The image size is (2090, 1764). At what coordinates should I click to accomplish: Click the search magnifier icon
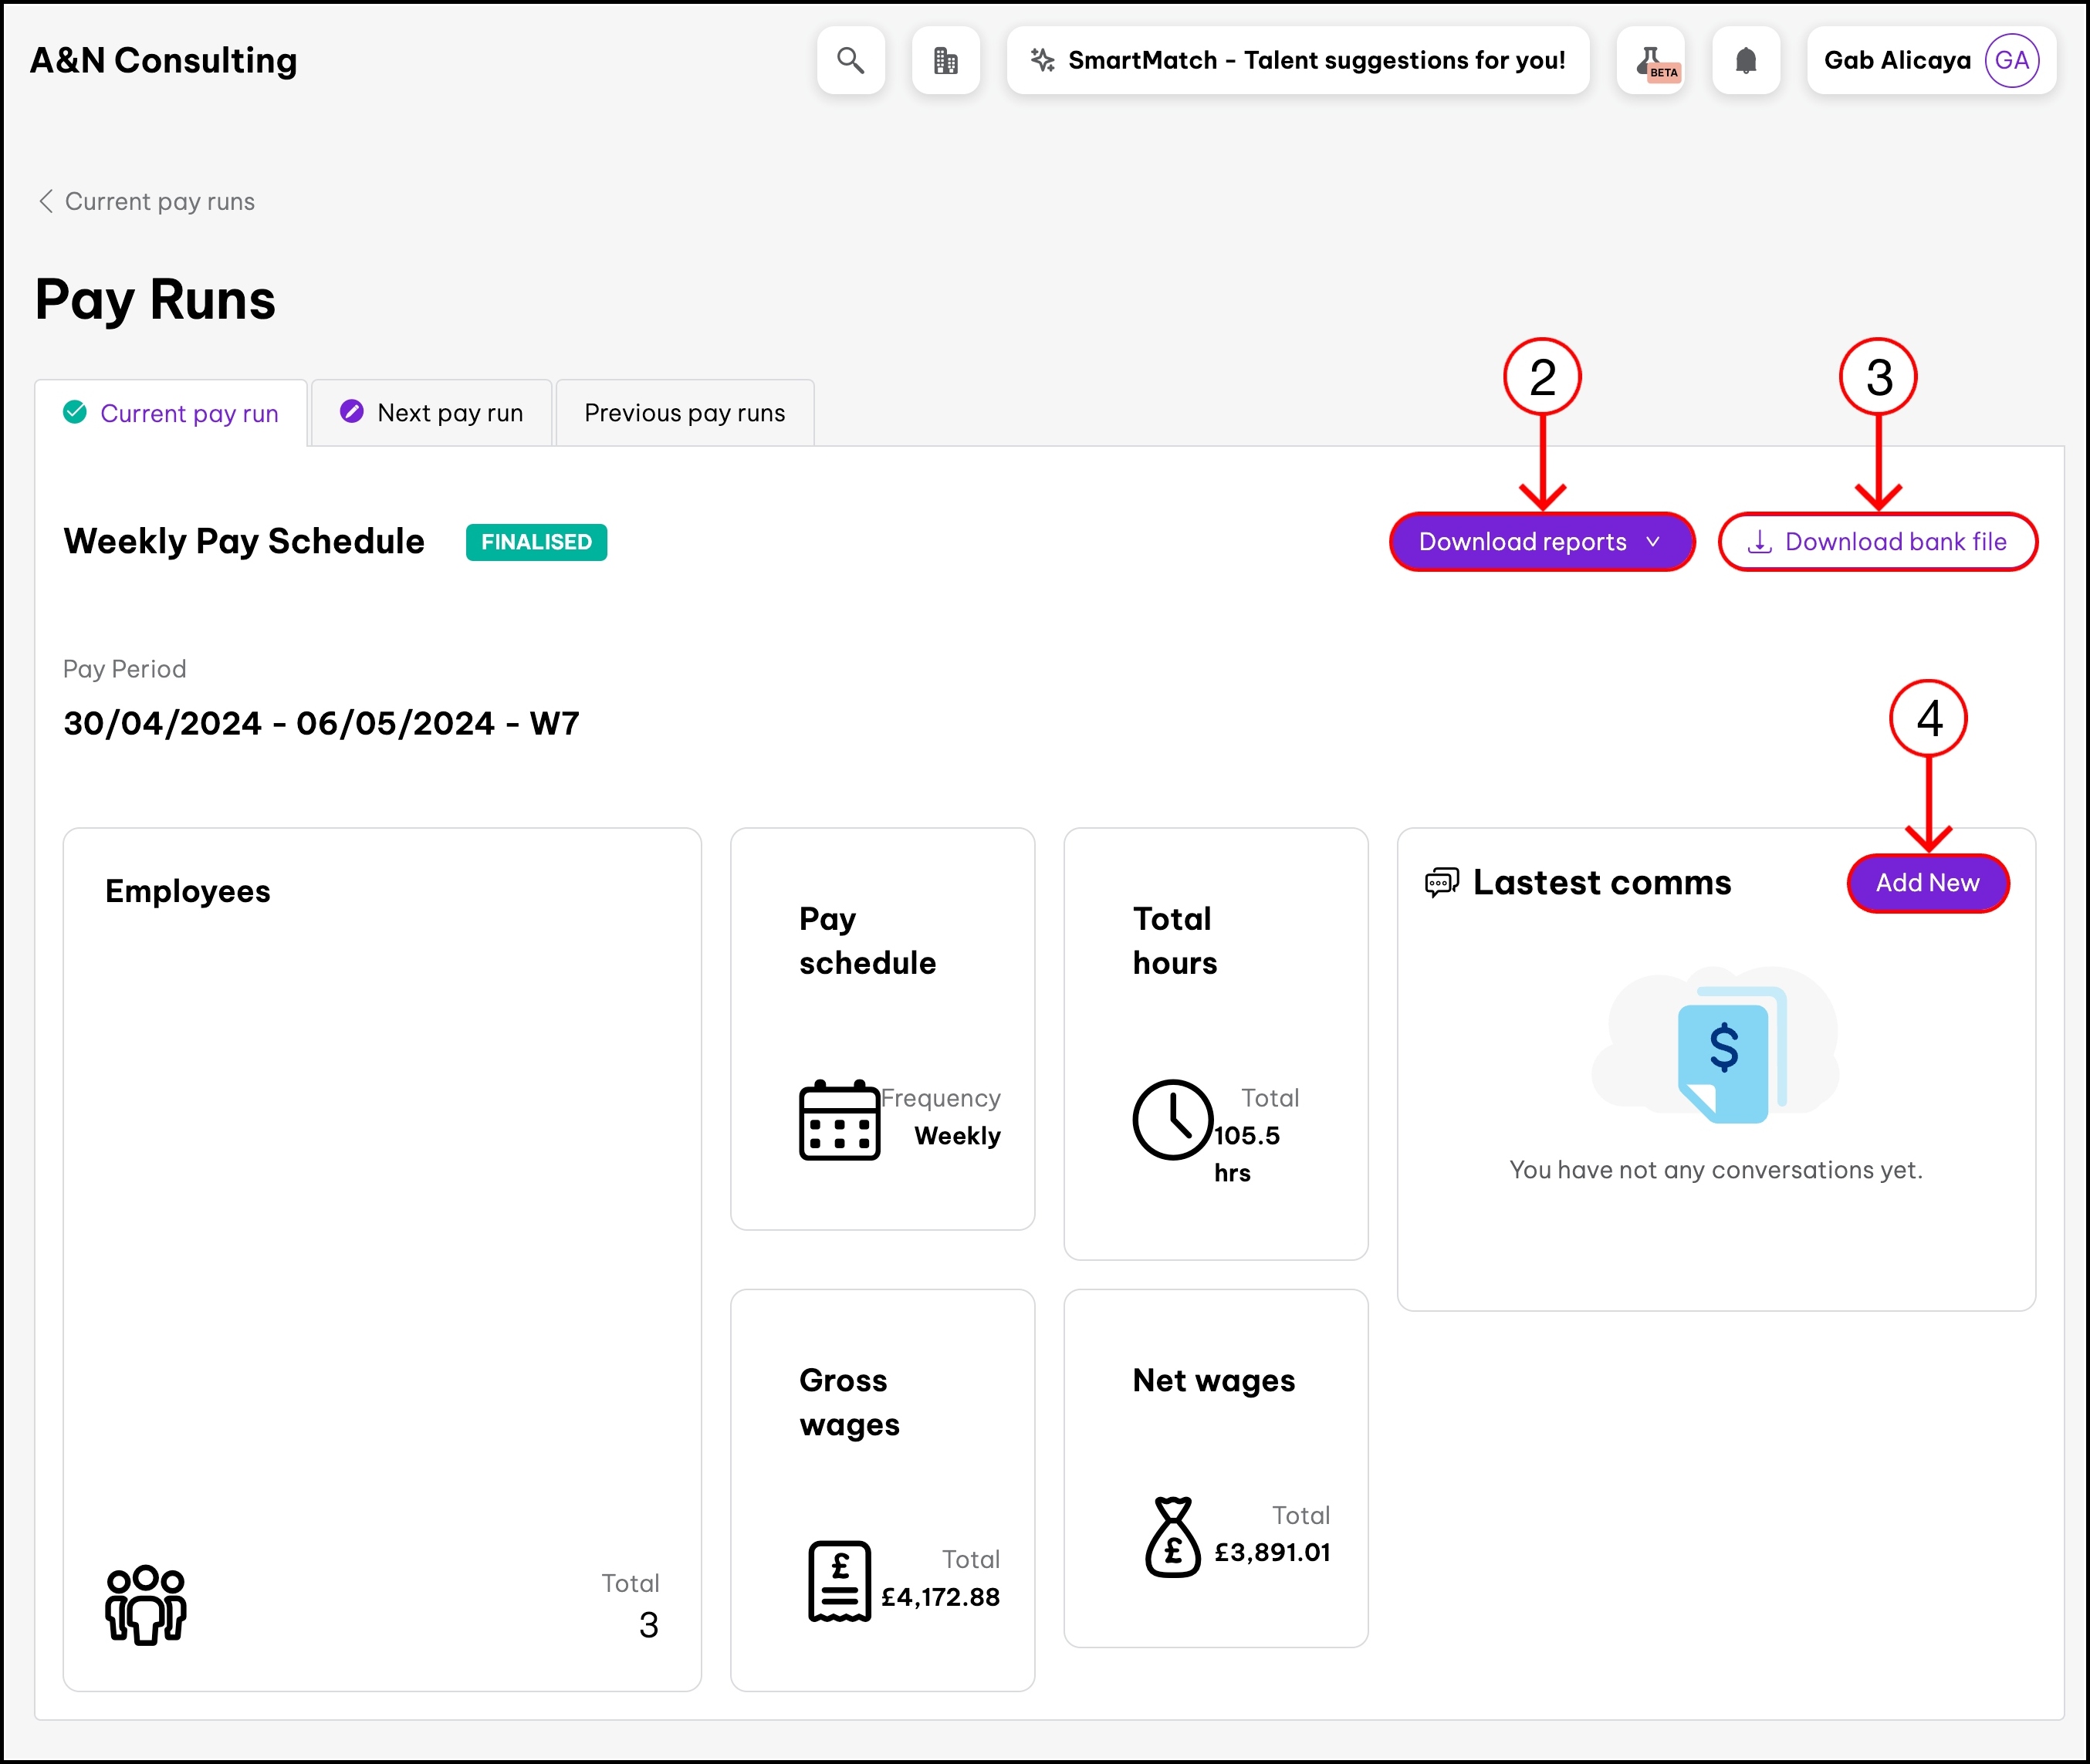click(850, 61)
